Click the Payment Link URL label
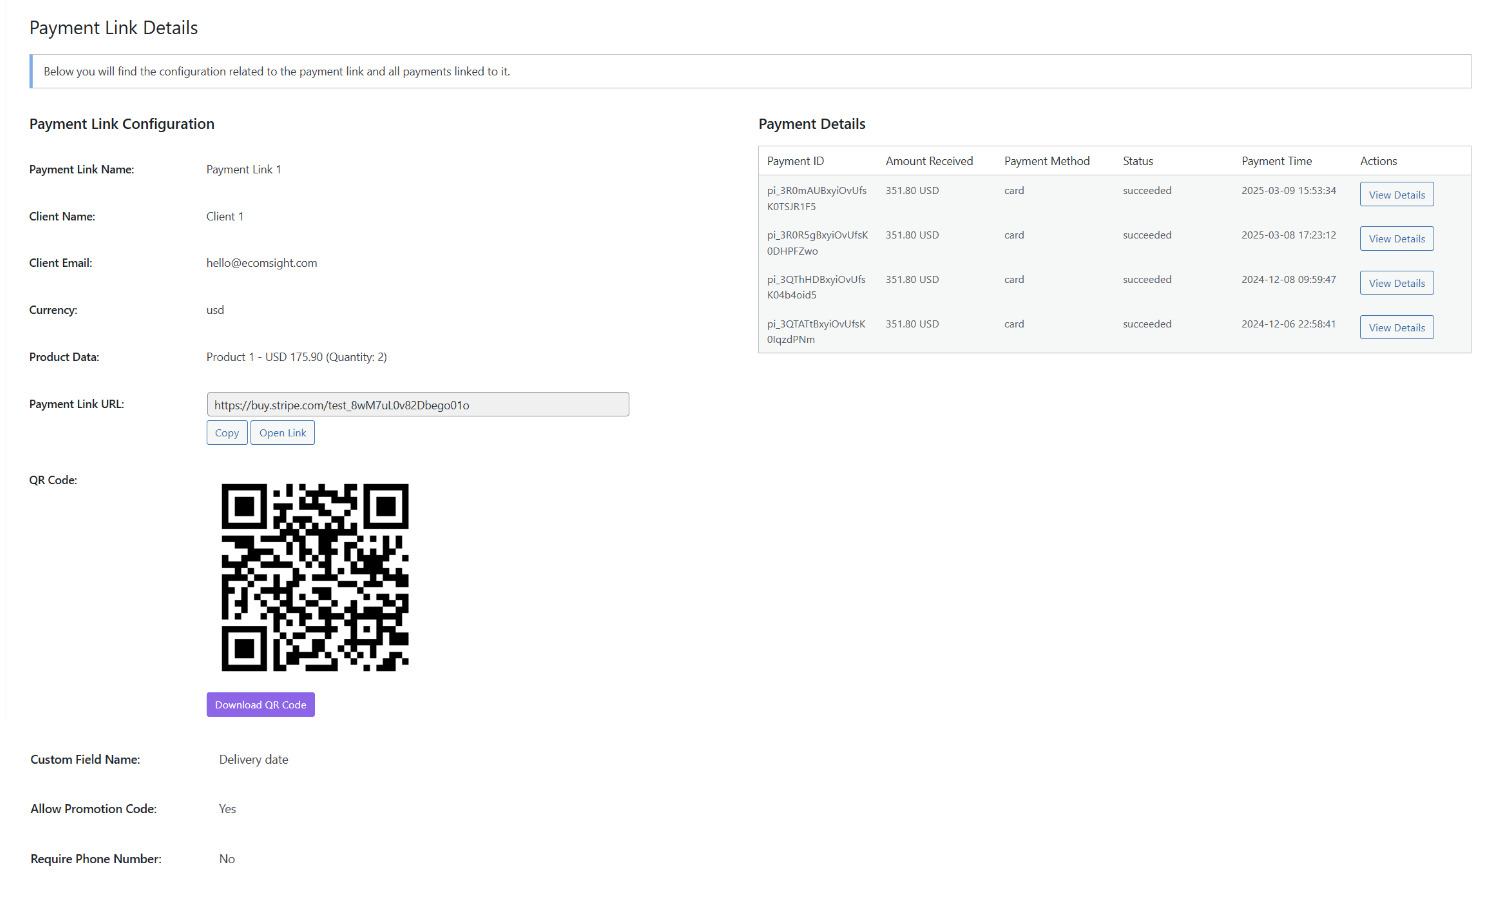The height and width of the screenshot is (898, 1500). 77,404
